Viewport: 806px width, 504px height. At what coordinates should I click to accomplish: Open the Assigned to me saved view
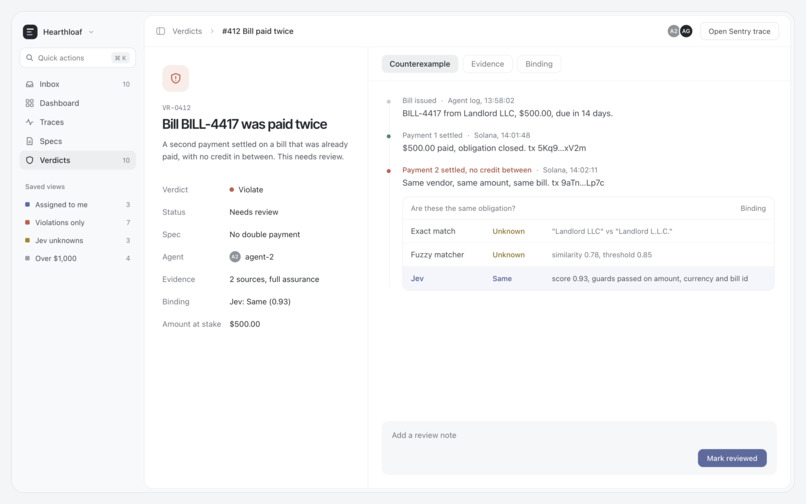point(78,204)
